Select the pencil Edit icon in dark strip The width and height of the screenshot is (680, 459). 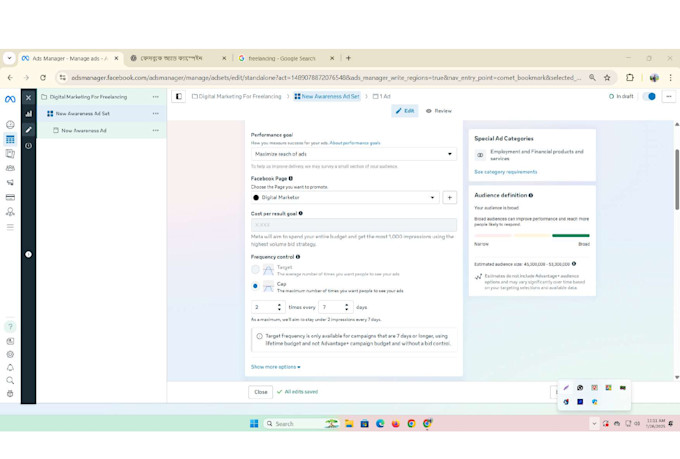(28, 129)
